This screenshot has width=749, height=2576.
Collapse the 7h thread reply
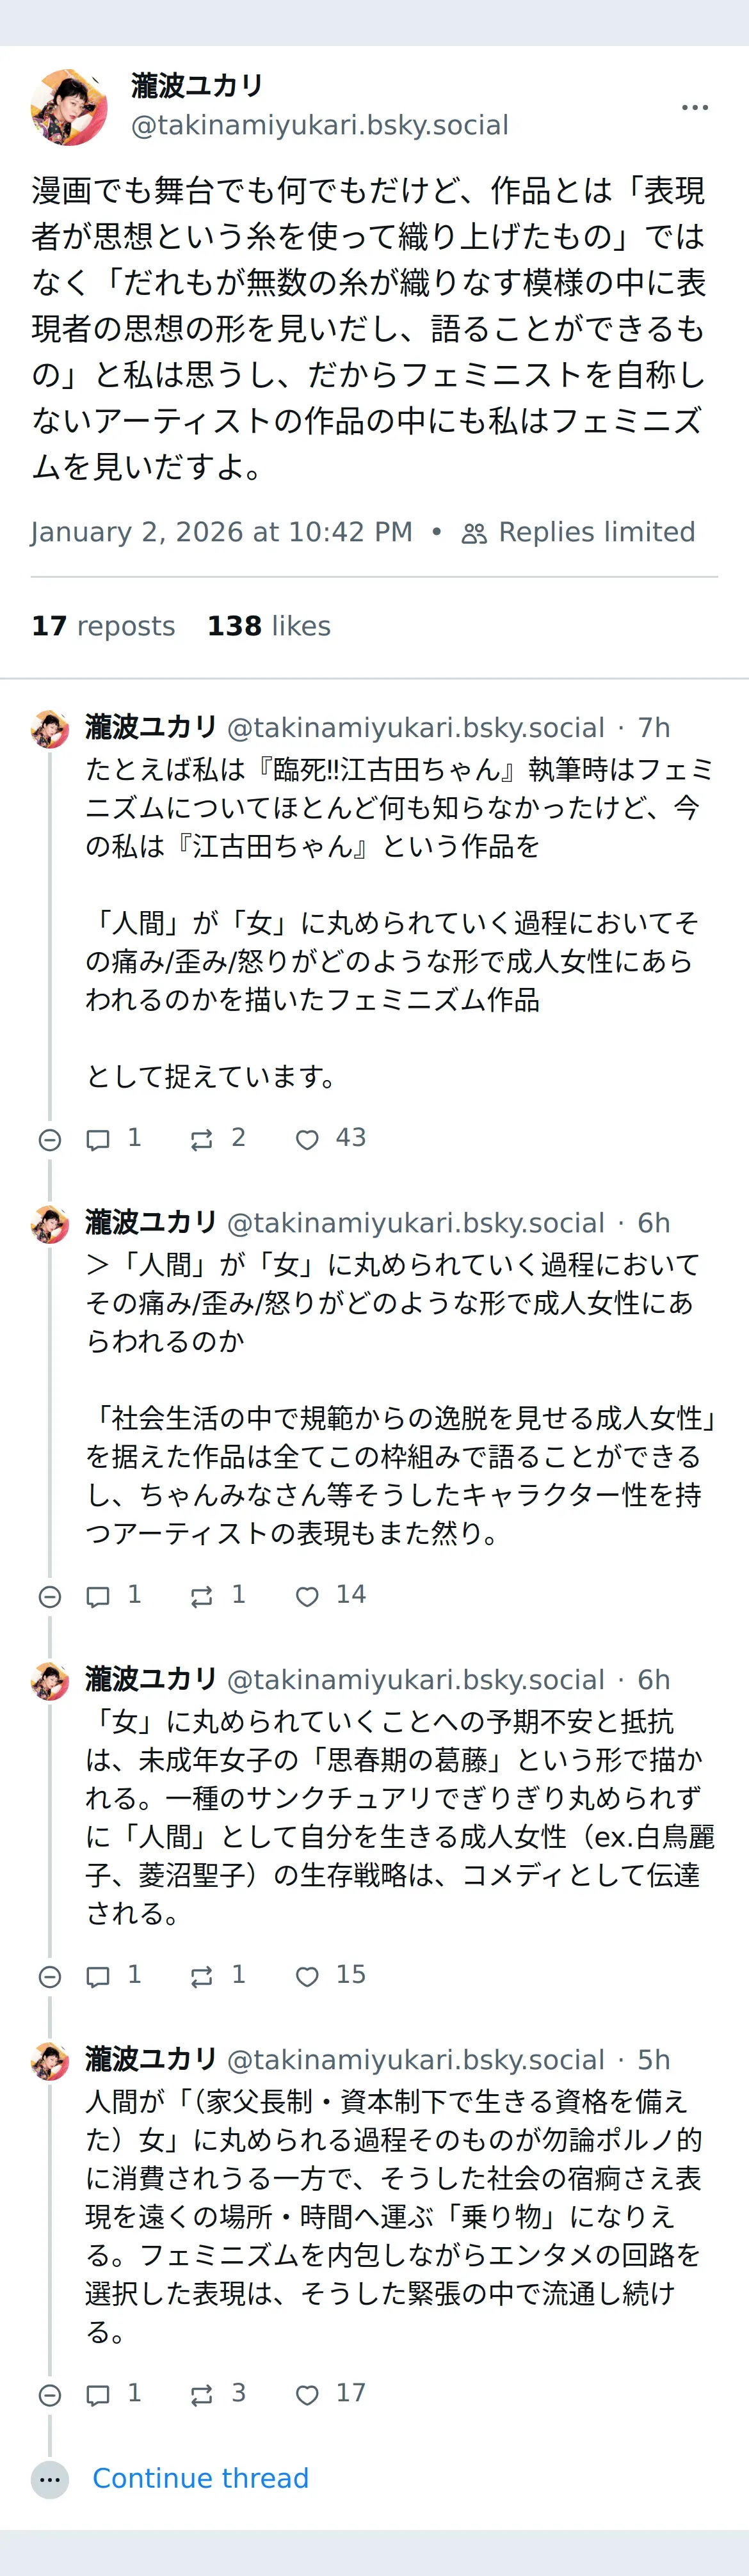click(x=50, y=1139)
